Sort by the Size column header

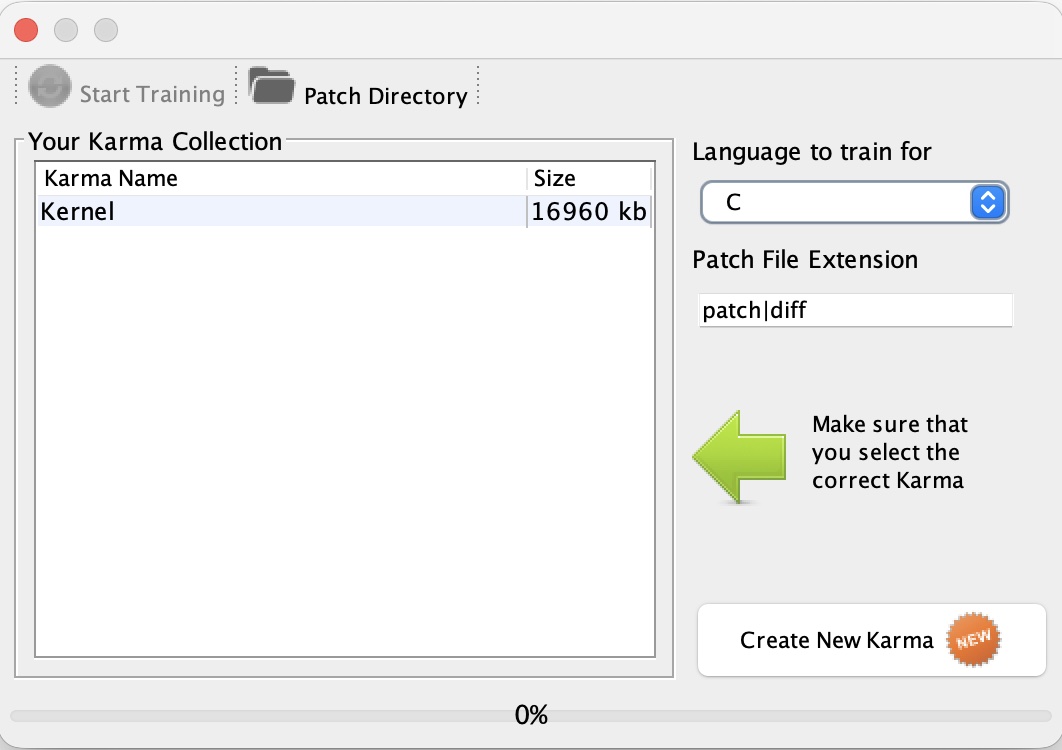[x=588, y=179]
